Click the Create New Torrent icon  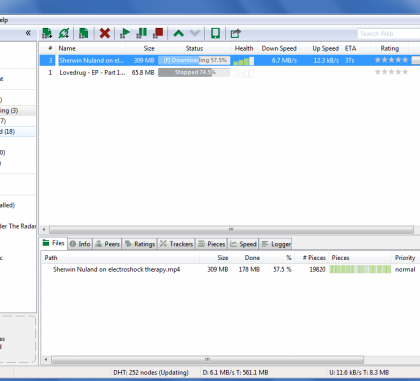coord(83,33)
